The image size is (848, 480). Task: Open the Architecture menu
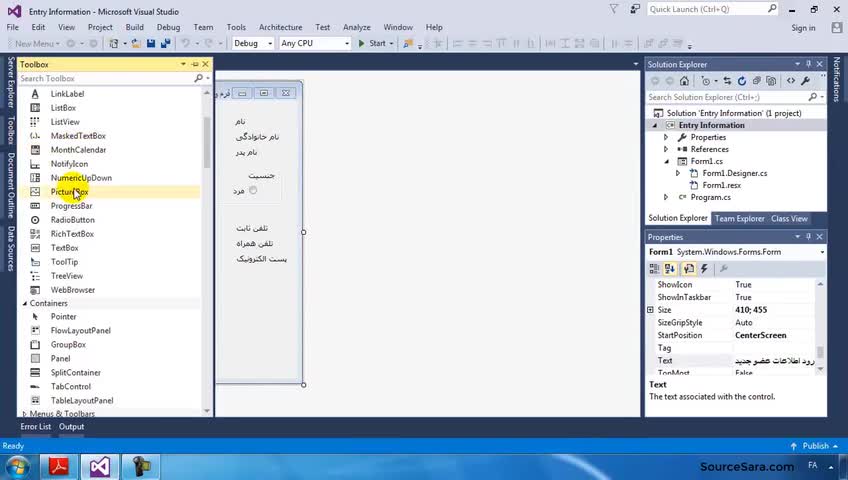pos(280,27)
